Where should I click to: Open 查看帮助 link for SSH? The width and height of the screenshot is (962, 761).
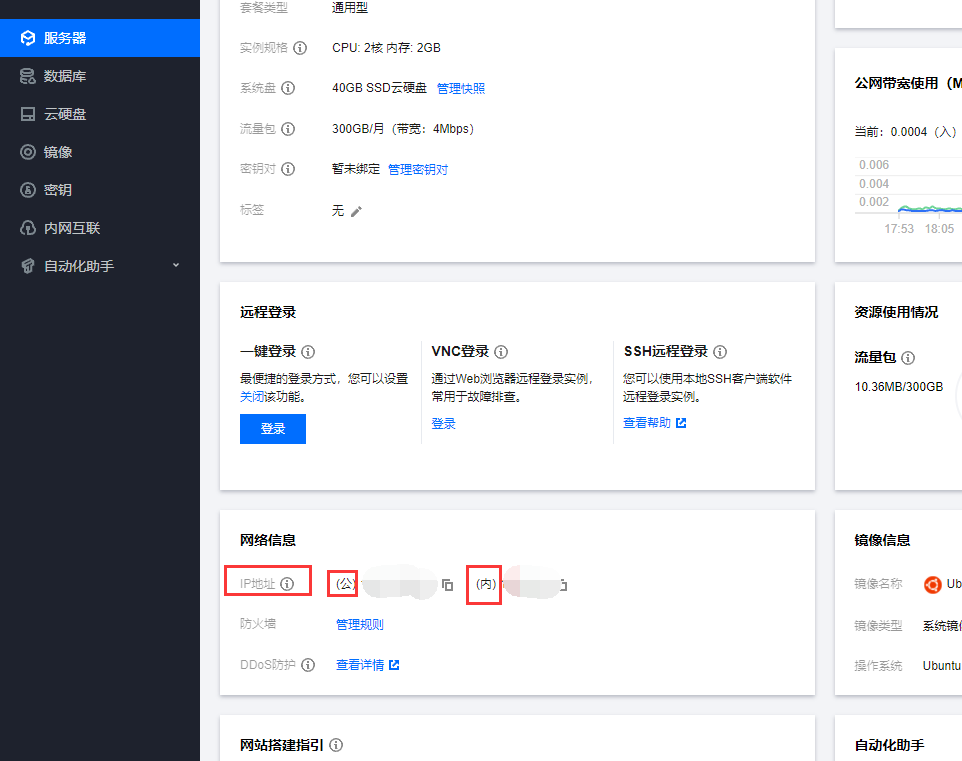[647, 423]
